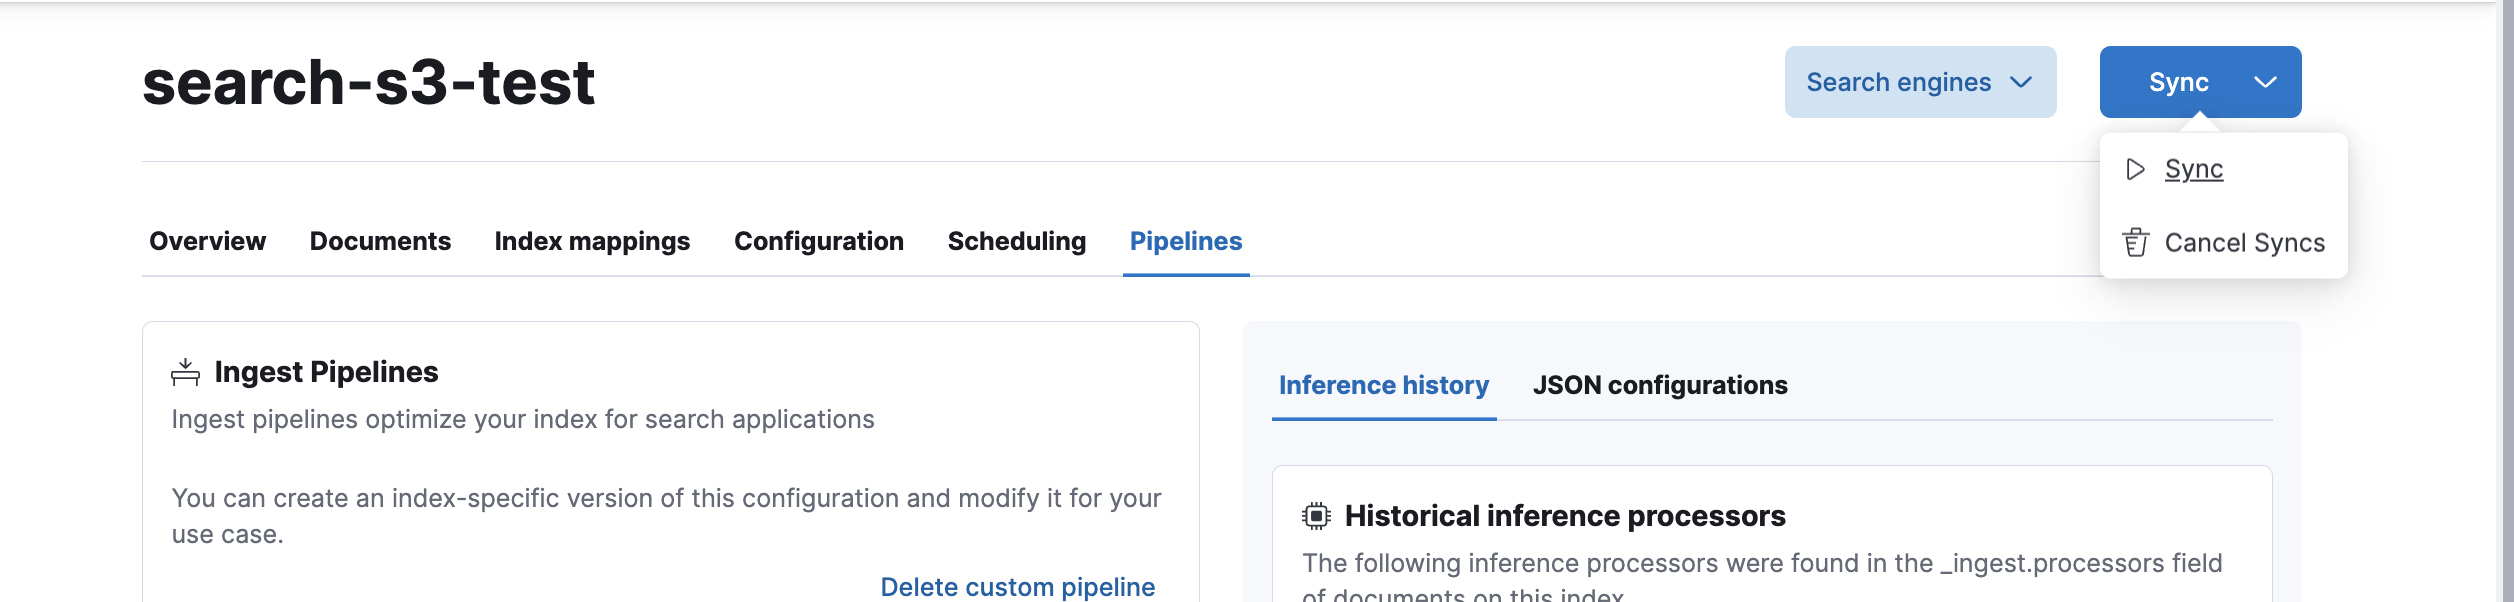The image size is (2514, 602).
Task: Select the Configuration tab
Action: (x=818, y=241)
